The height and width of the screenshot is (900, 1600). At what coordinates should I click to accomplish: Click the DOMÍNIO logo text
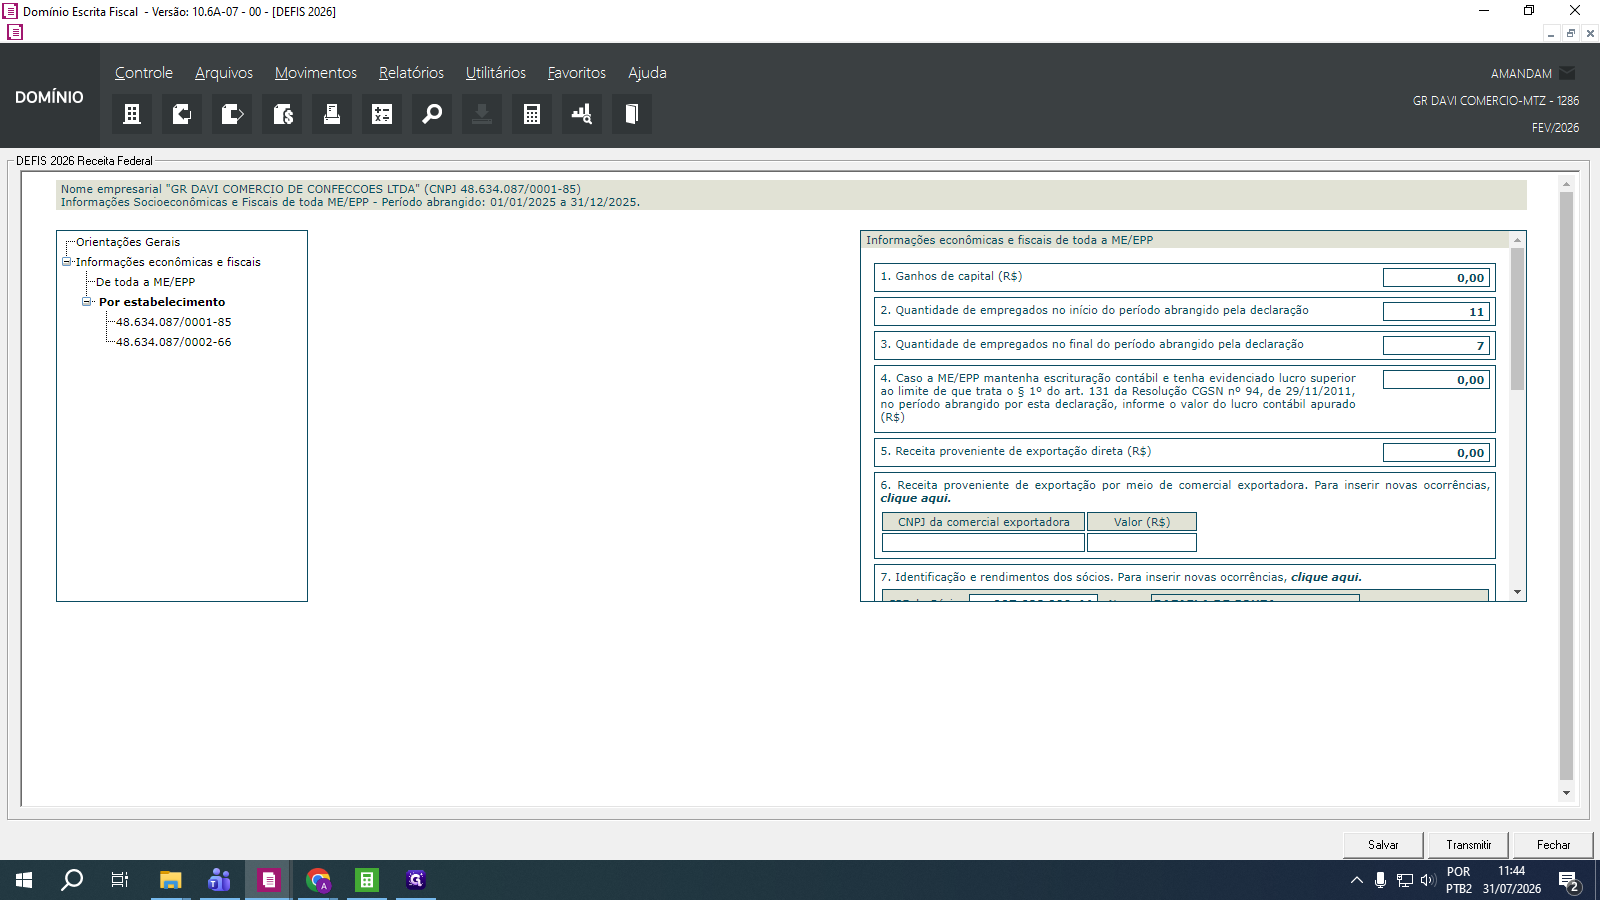pos(49,97)
